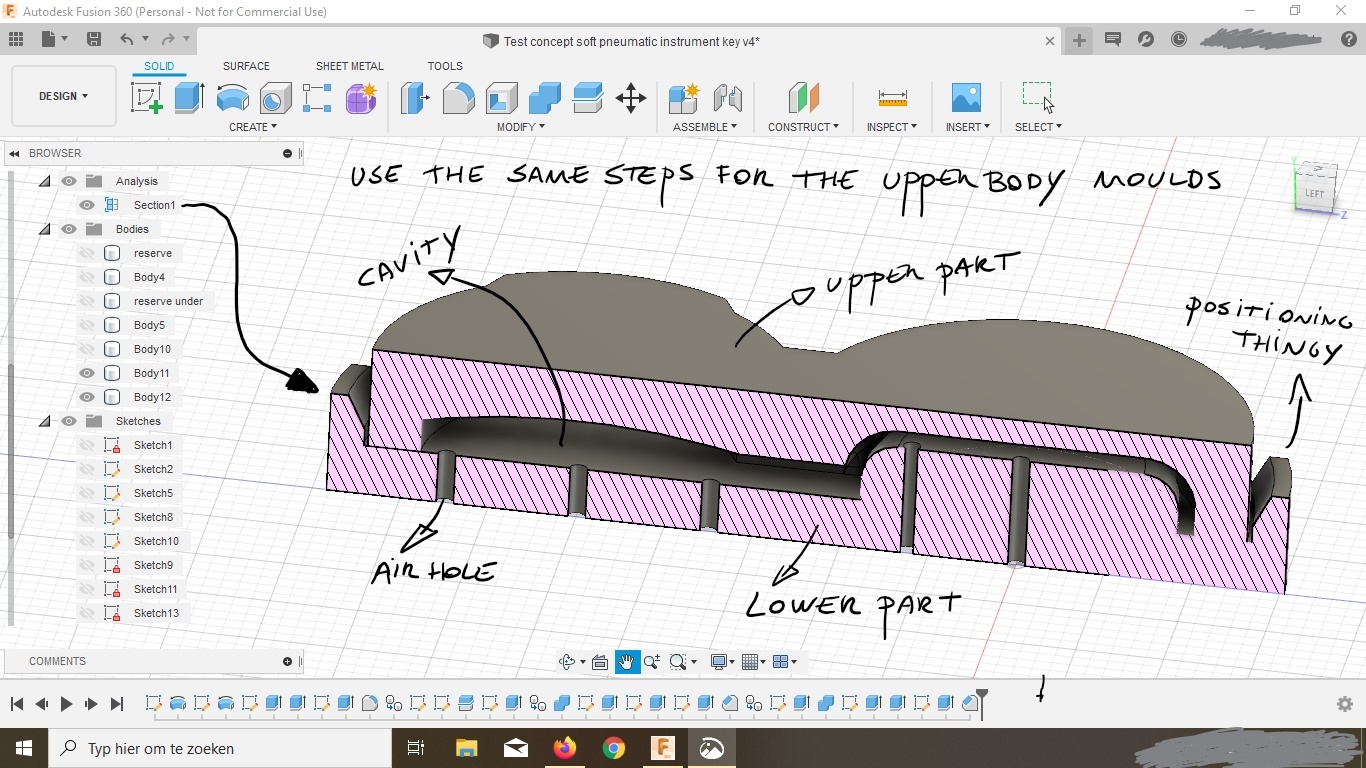Screen dimensions: 1366x768
Task: Go to the end of timeline
Action: (x=116, y=704)
